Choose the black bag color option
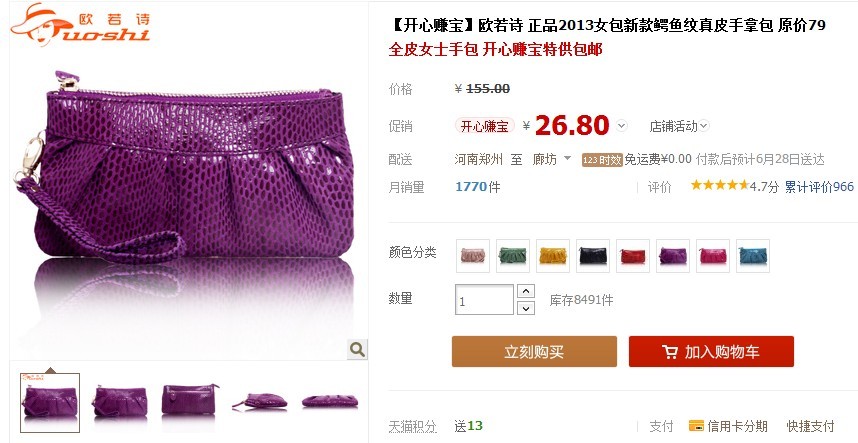The image size is (858, 443). pyautogui.click(x=593, y=256)
